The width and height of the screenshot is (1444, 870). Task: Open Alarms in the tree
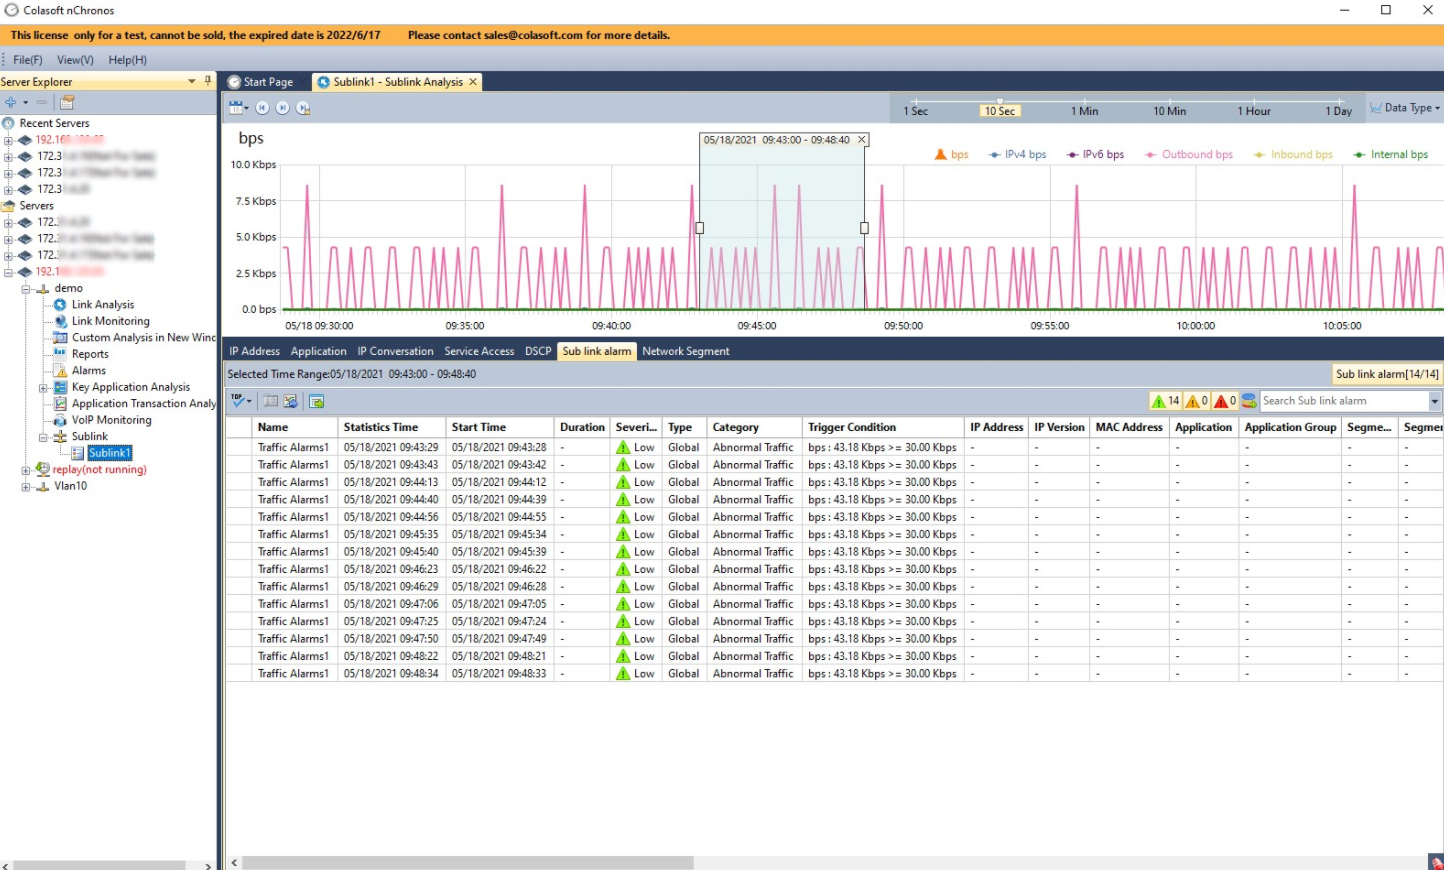[88, 371]
